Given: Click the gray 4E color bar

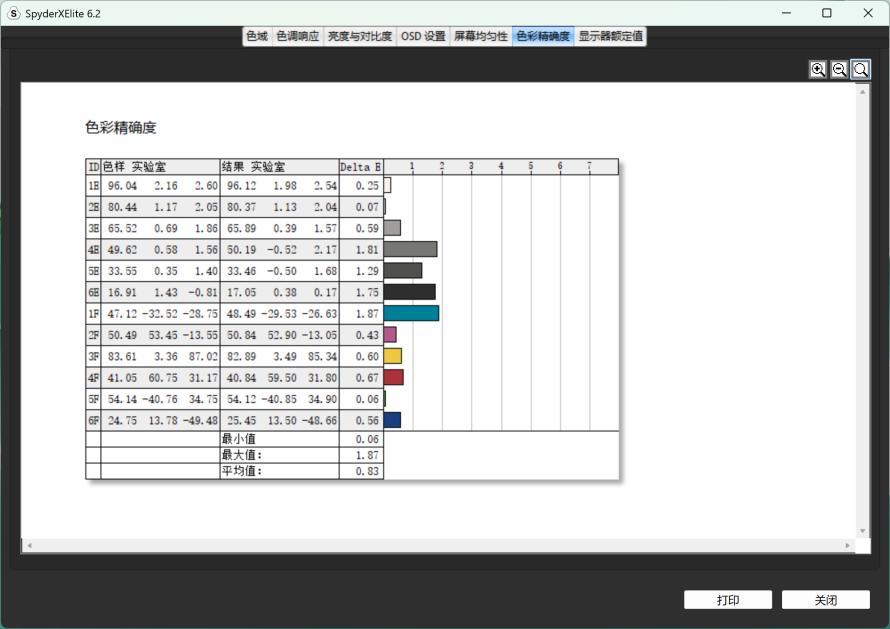Looking at the screenshot, I should 410,249.
